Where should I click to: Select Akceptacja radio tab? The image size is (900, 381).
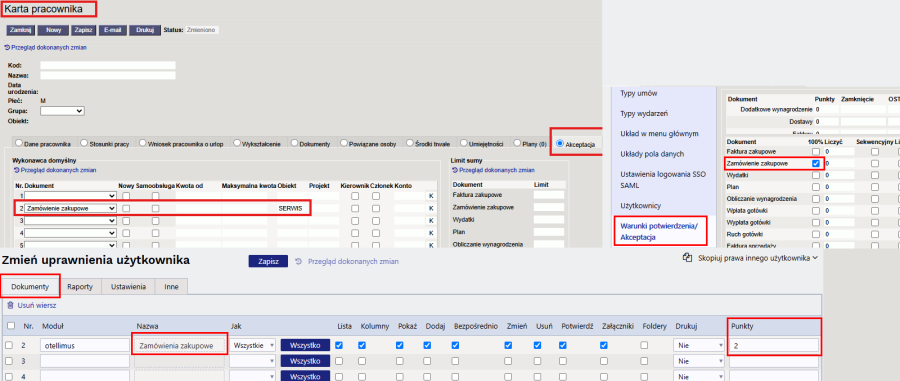pos(560,143)
